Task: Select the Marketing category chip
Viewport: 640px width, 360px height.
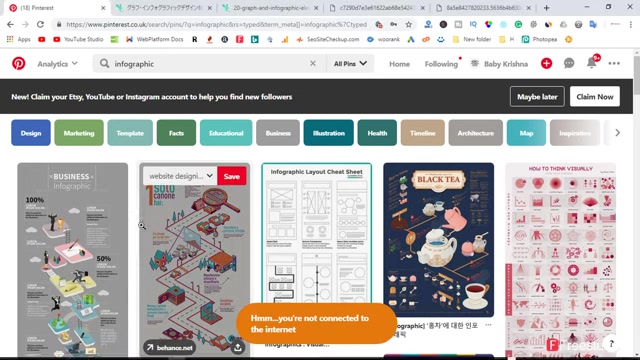Action: pyautogui.click(x=79, y=133)
